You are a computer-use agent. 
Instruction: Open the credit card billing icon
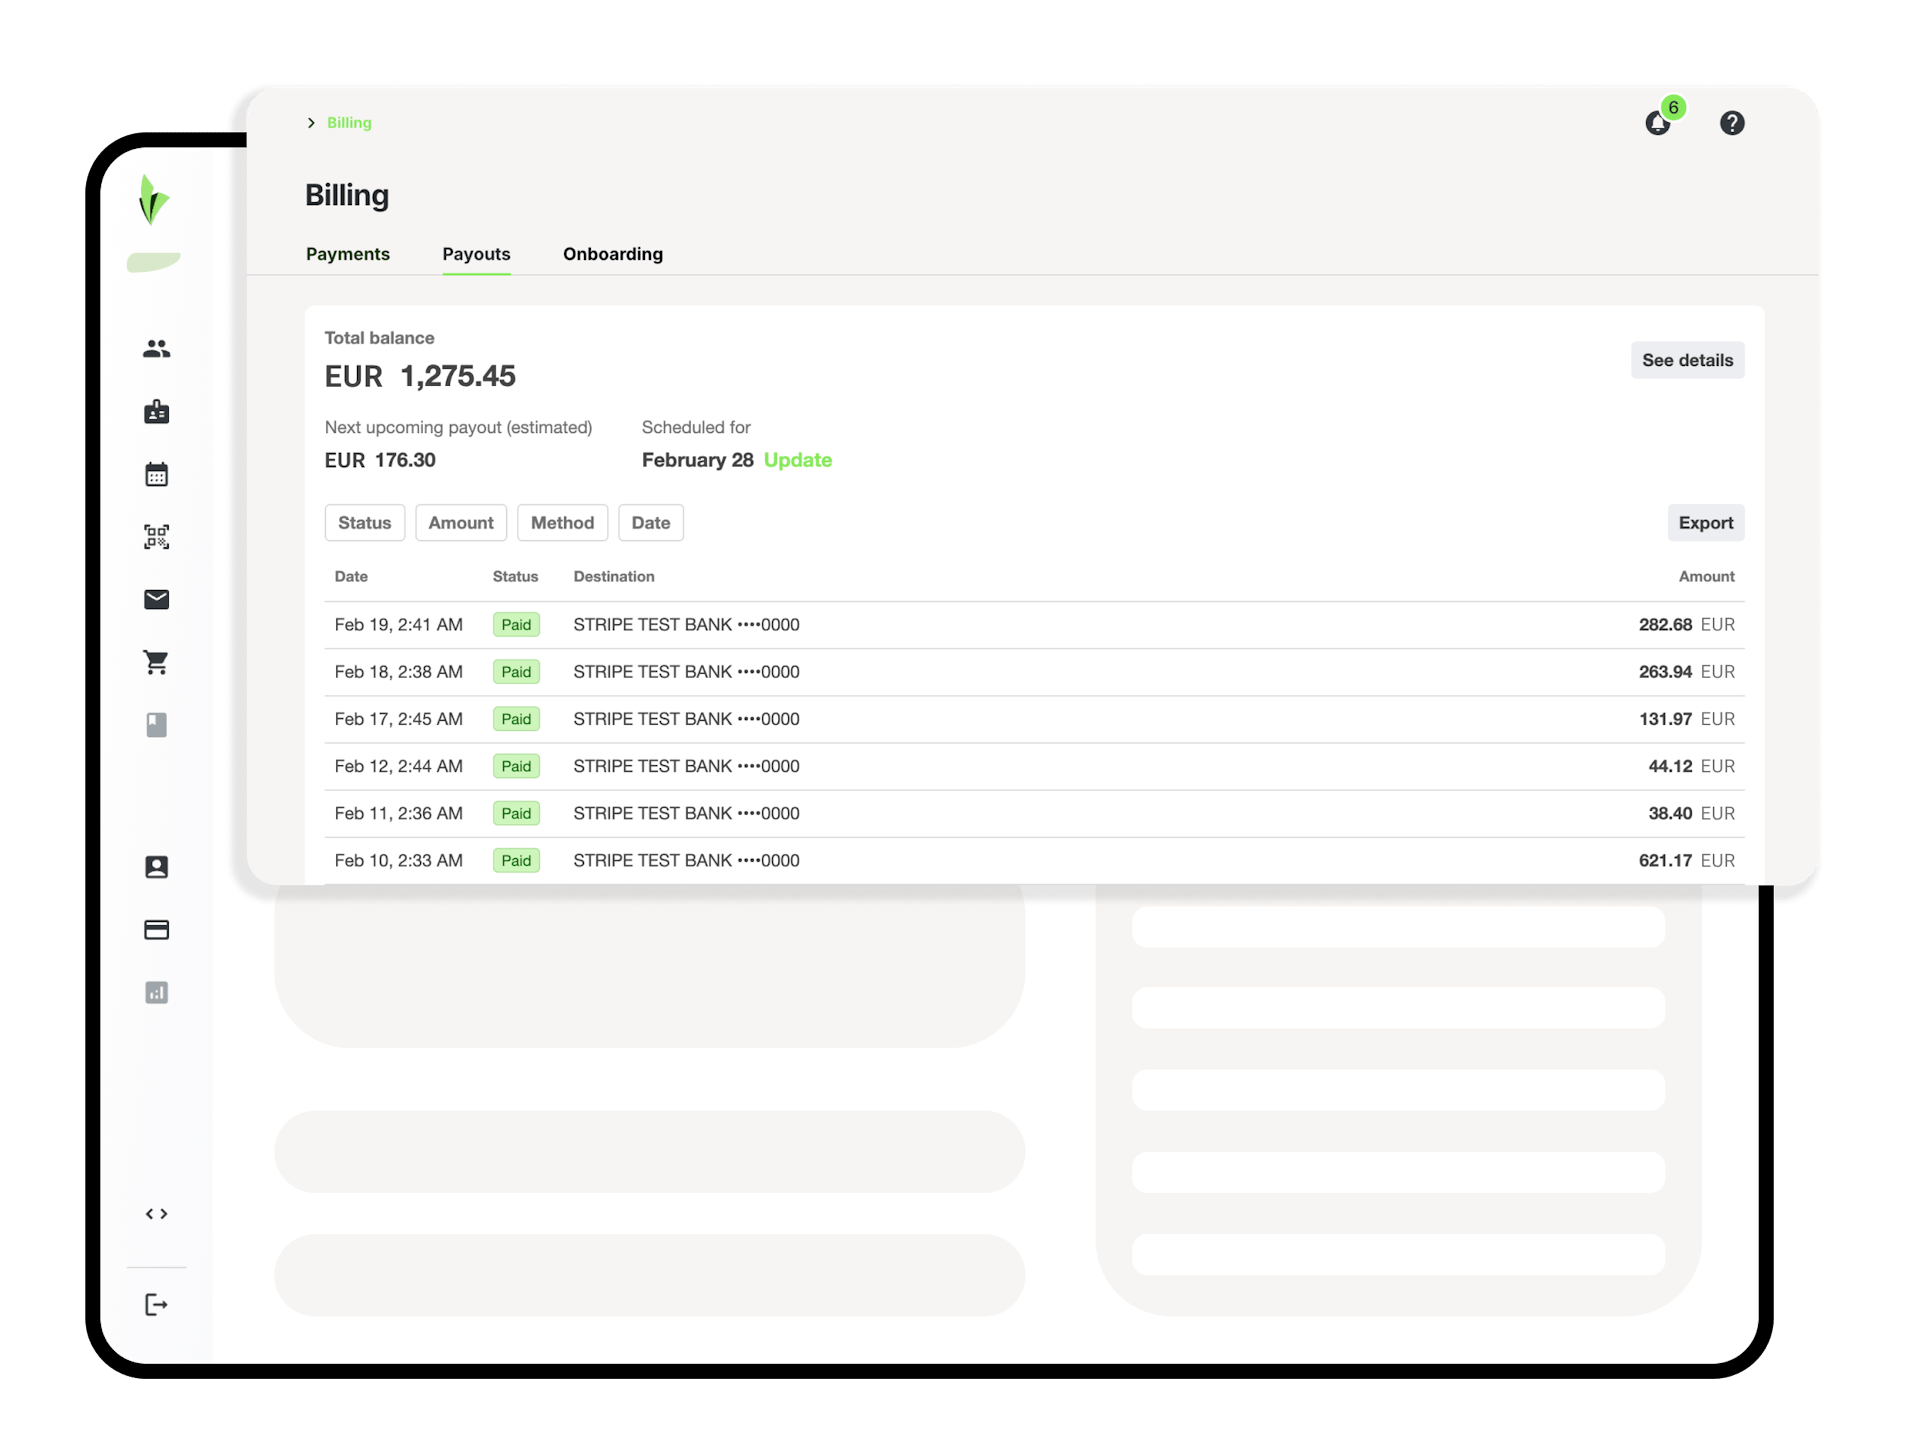[156, 929]
